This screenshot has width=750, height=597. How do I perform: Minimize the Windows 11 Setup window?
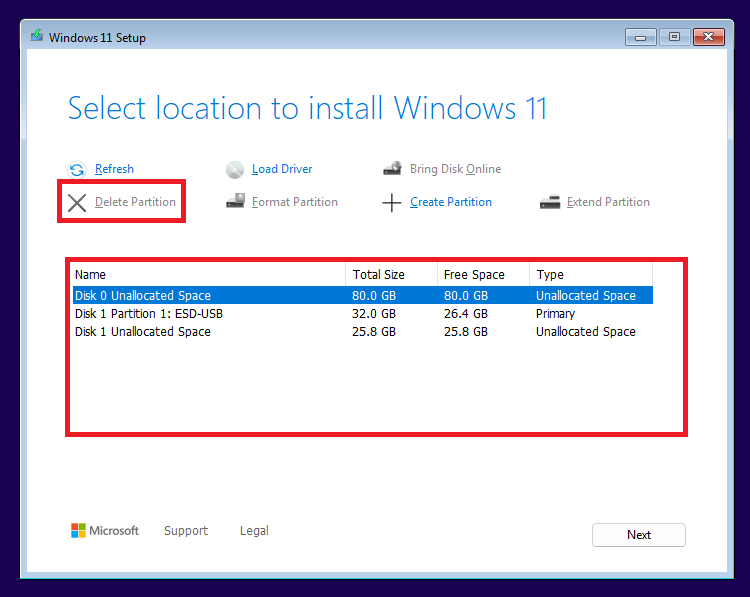640,37
